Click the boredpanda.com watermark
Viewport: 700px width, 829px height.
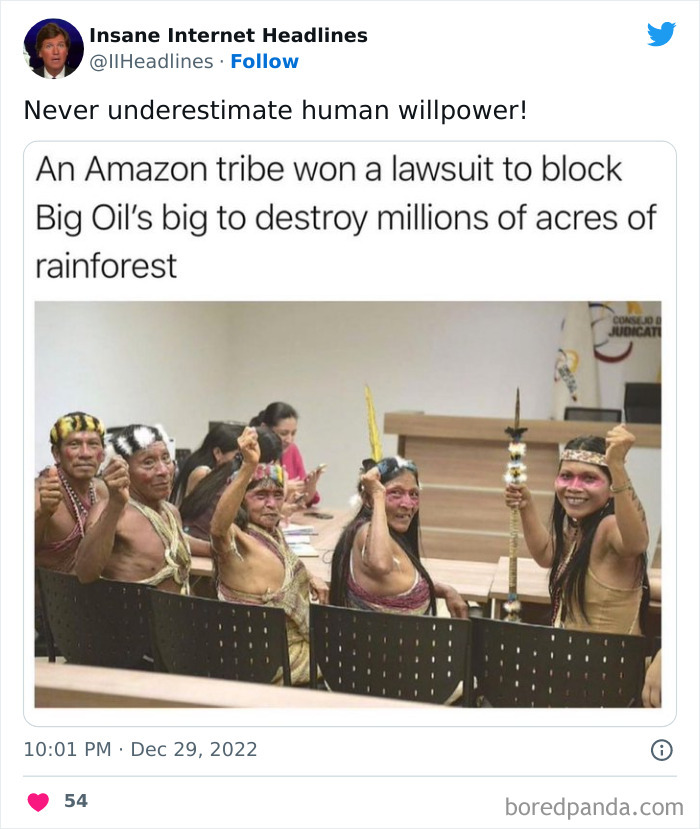(x=594, y=807)
